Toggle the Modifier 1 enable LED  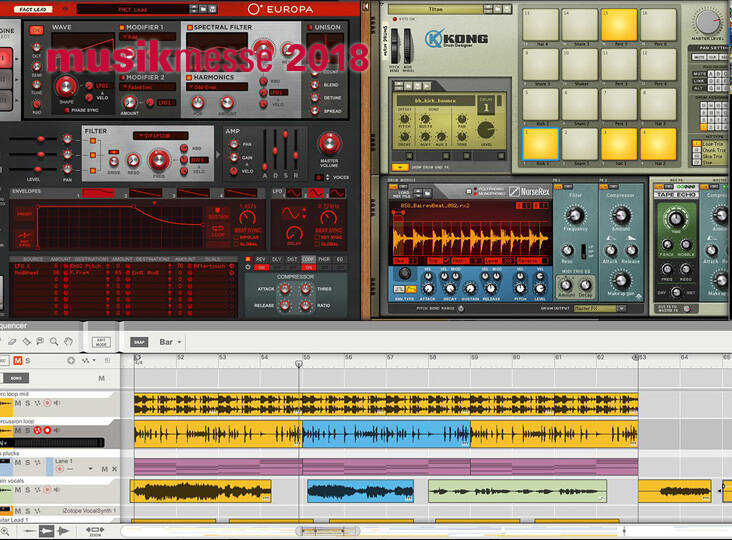[122, 28]
